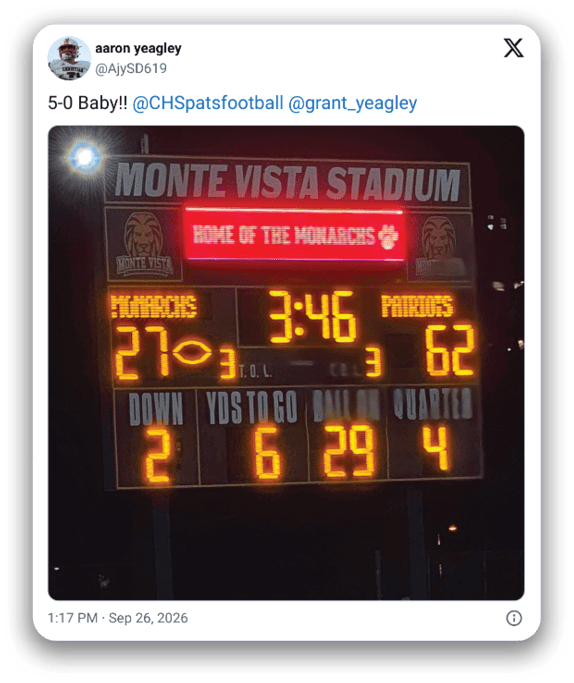Image resolution: width=574 pixels, height=683 pixels.
Task: Open the X logo link
Action: coord(513,48)
